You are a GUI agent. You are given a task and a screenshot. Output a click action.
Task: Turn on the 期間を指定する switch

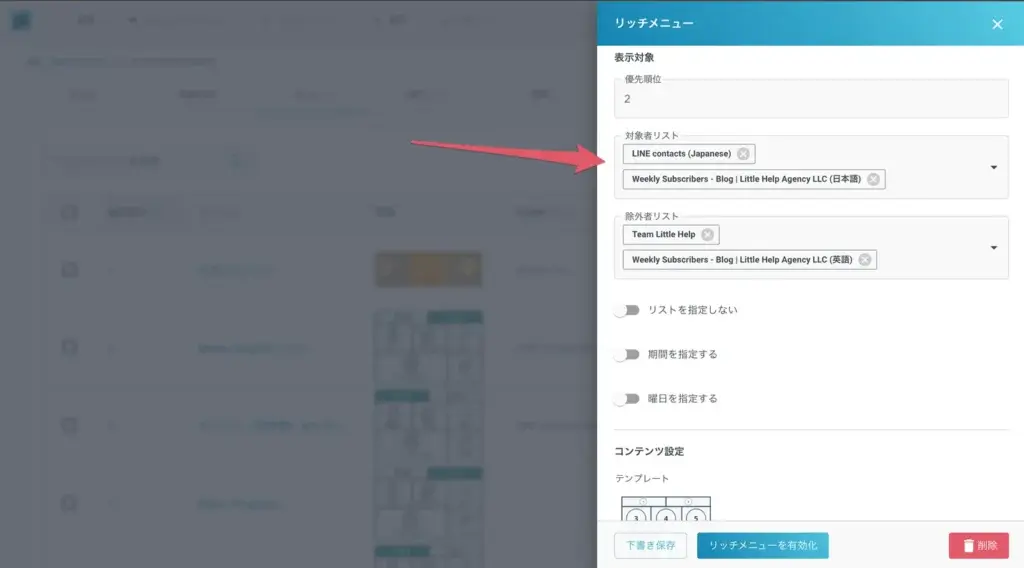click(626, 355)
